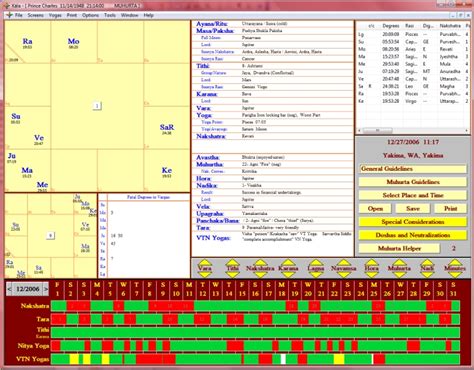Click white VTN Yogas block on day 18
This screenshot has height=370, width=474.
[283, 359]
